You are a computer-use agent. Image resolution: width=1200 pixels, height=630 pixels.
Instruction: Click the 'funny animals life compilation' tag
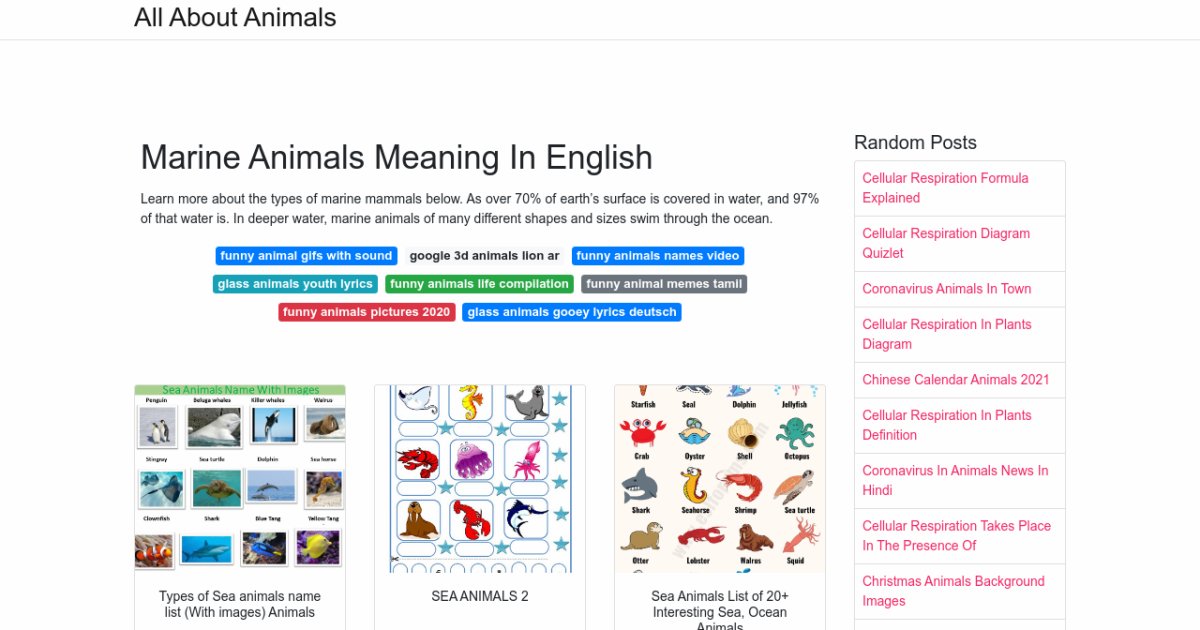pyautogui.click(x=479, y=284)
